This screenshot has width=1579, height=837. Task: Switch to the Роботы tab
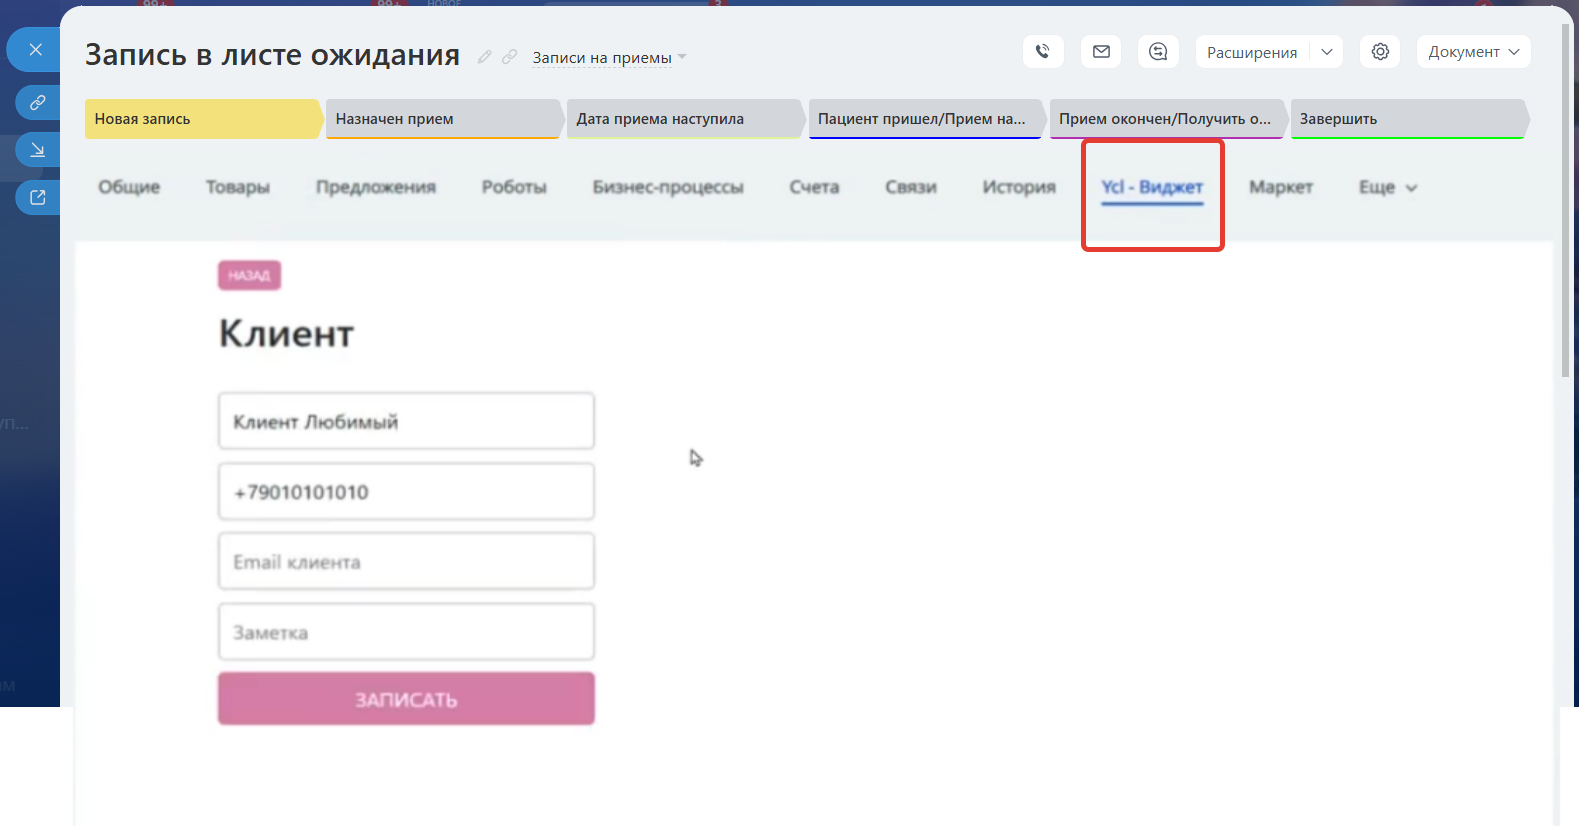tap(514, 187)
